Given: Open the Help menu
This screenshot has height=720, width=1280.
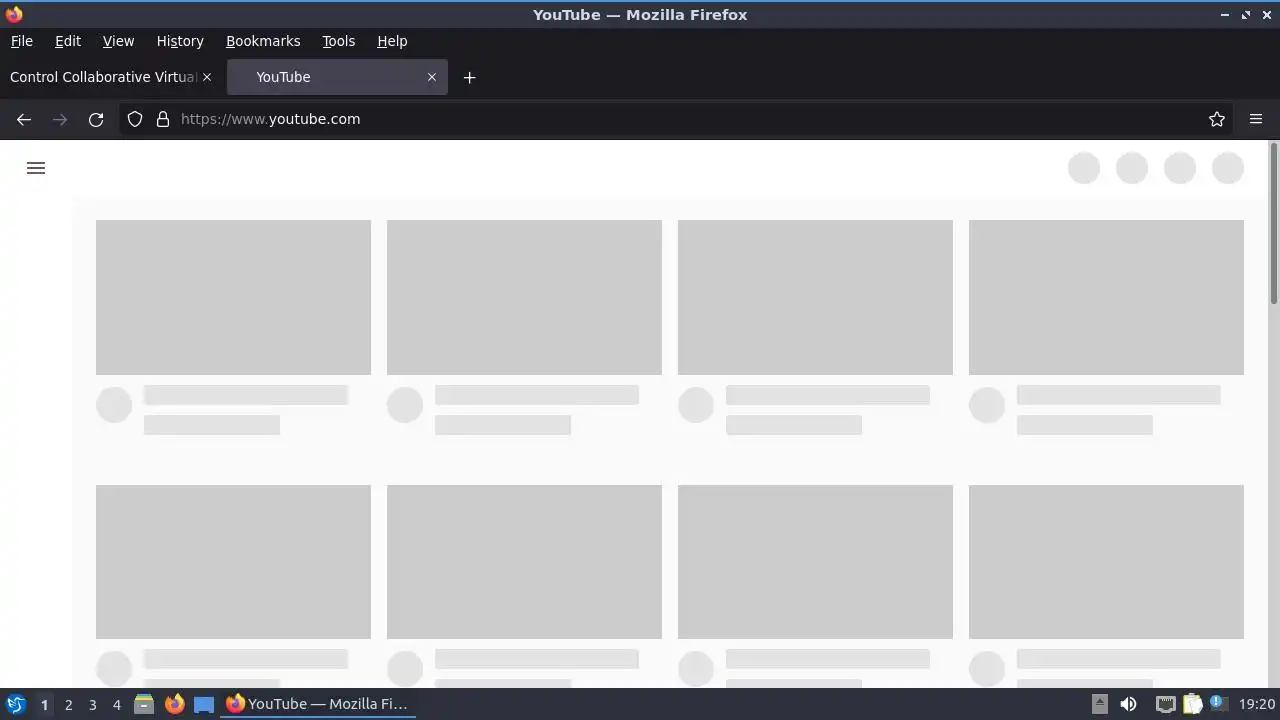Looking at the screenshot, I should click(392, 41).
